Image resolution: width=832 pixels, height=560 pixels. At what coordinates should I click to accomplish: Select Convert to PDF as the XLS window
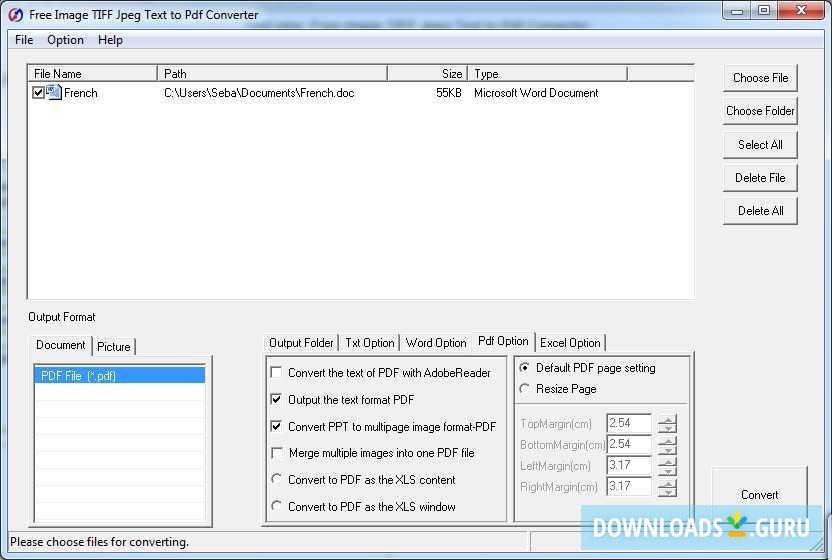point(276,505)
